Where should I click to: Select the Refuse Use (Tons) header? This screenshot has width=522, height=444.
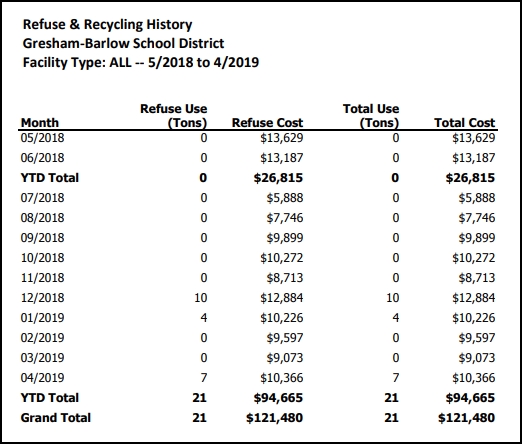point(174,116)
